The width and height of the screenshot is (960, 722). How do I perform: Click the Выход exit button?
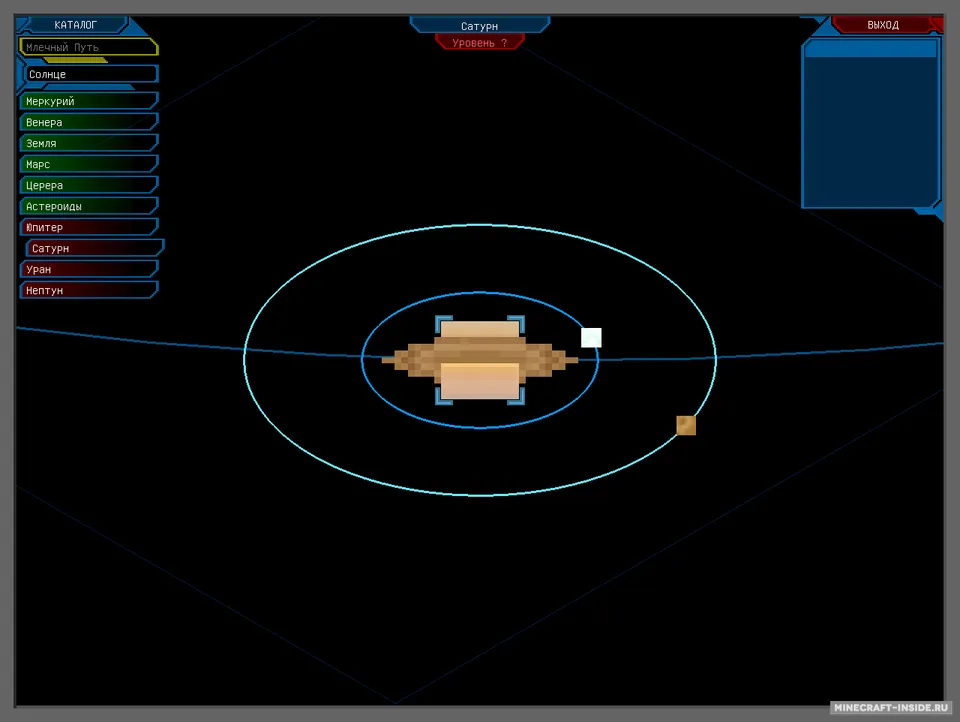point(882,25)
